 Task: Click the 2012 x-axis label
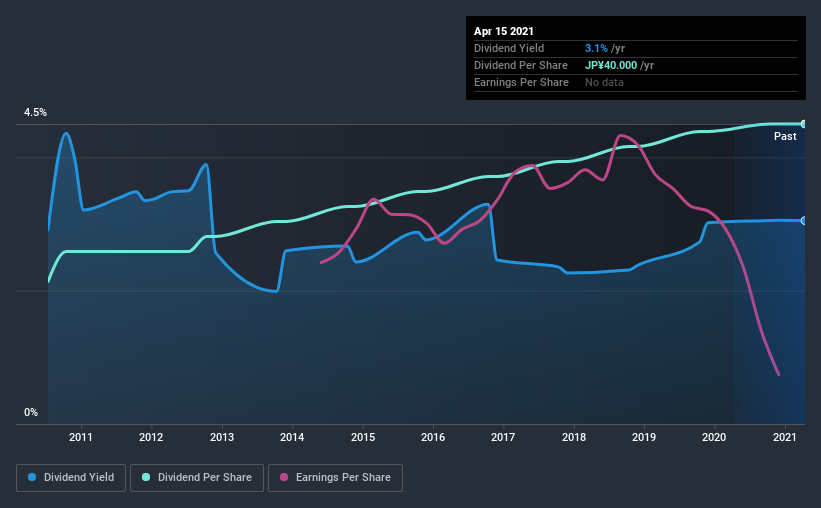[x=151, y=437]
